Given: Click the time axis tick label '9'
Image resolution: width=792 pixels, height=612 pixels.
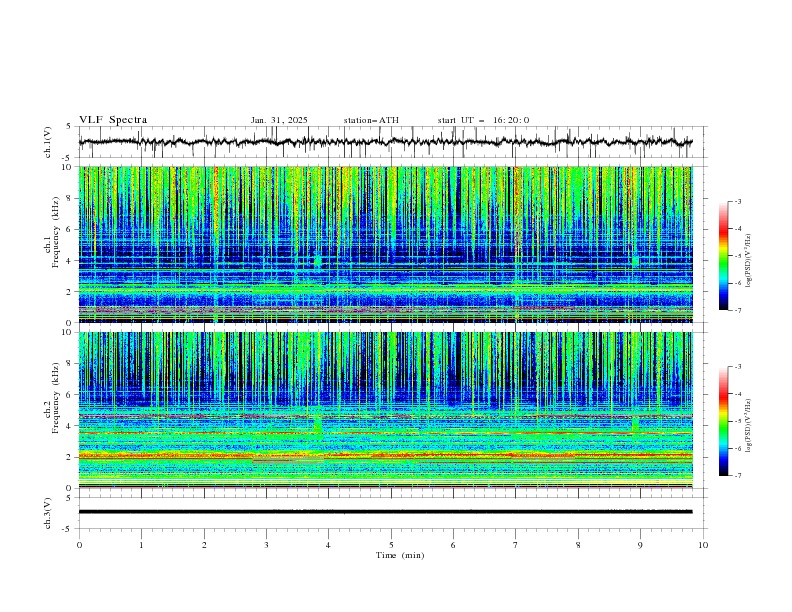Looking at the screenshot, I should [640, 545].
